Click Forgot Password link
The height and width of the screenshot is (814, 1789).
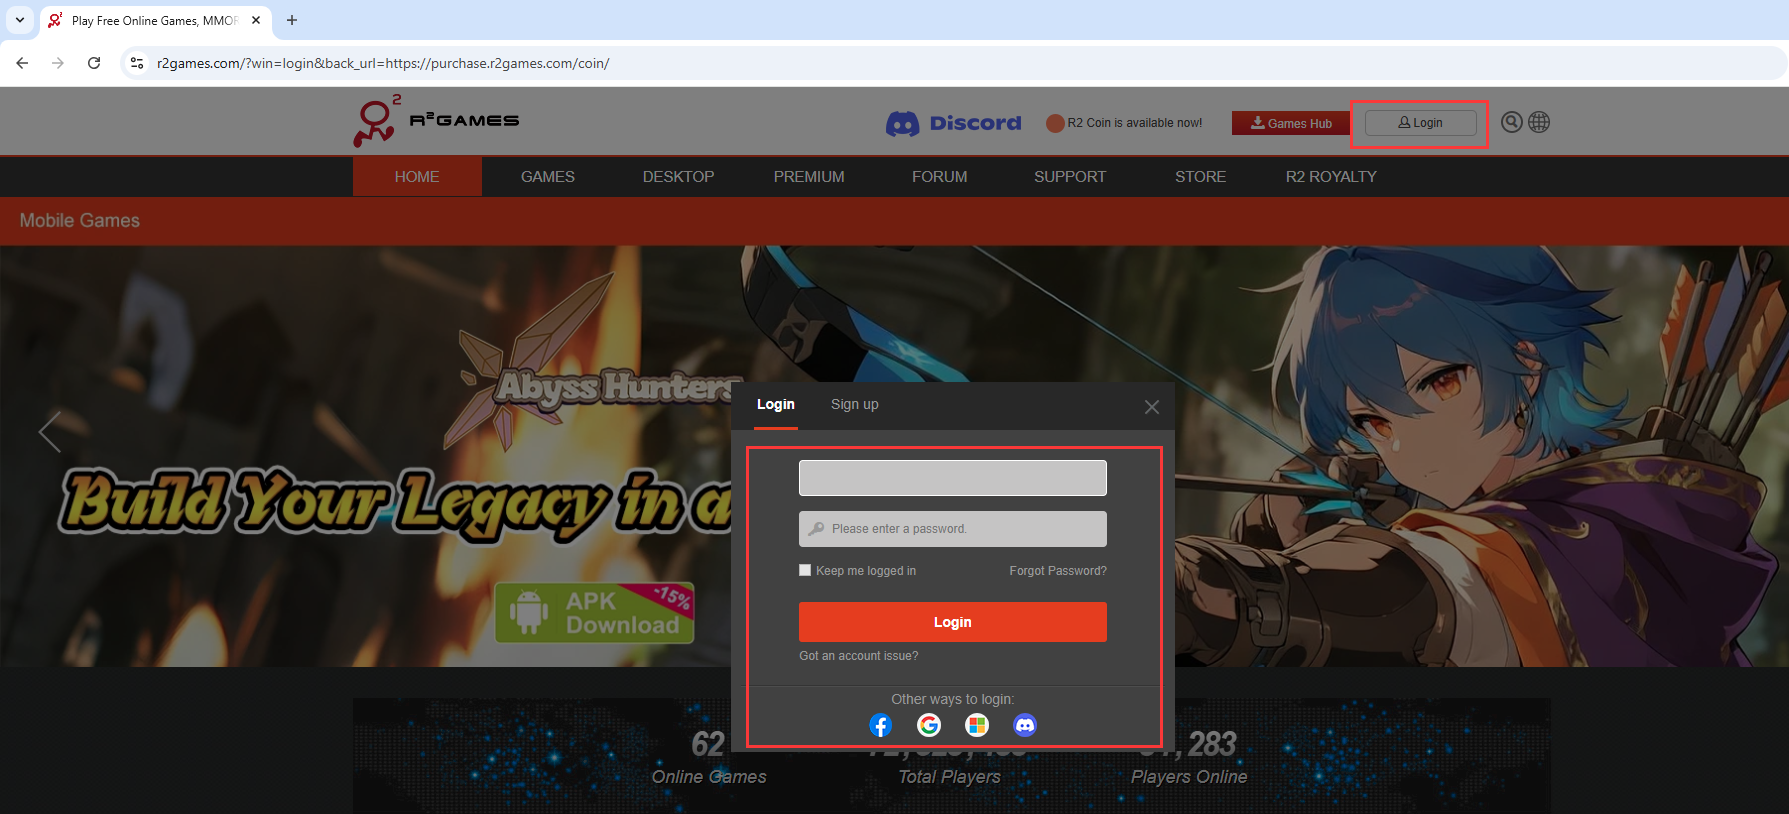point(1057,571)
